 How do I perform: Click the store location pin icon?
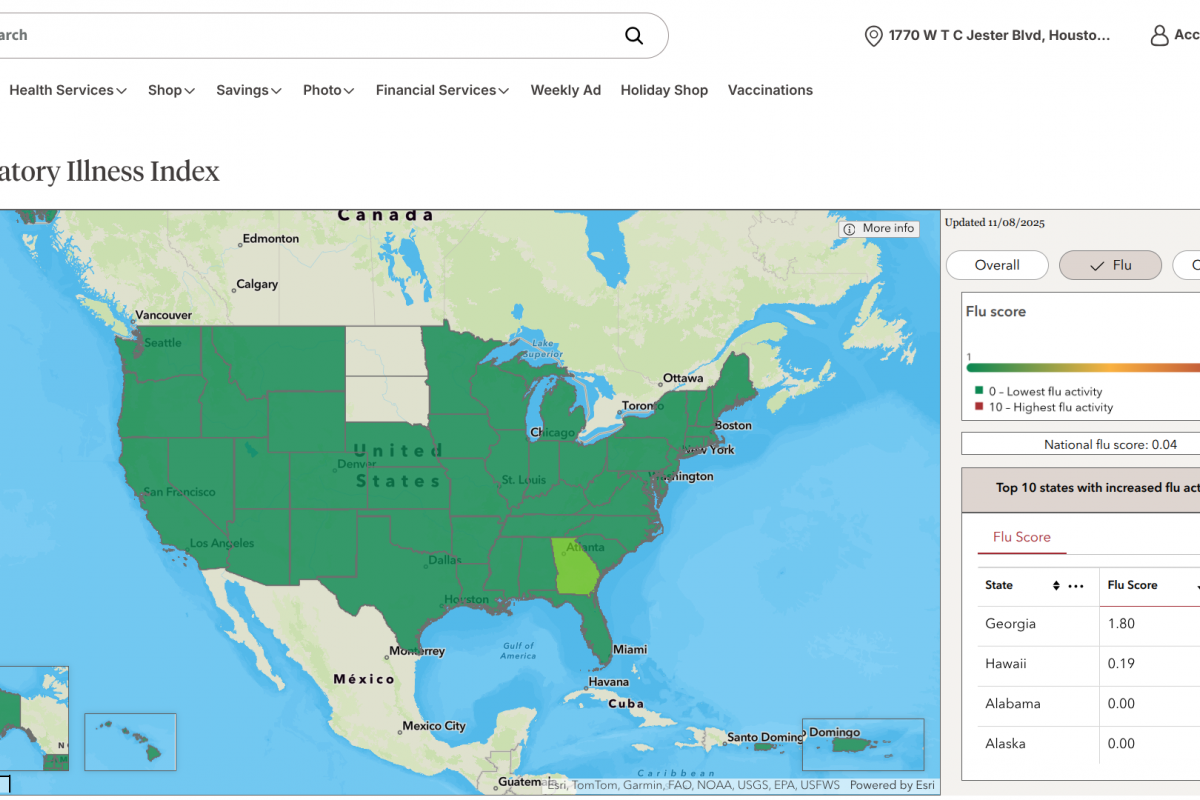[x=873, y=36]
